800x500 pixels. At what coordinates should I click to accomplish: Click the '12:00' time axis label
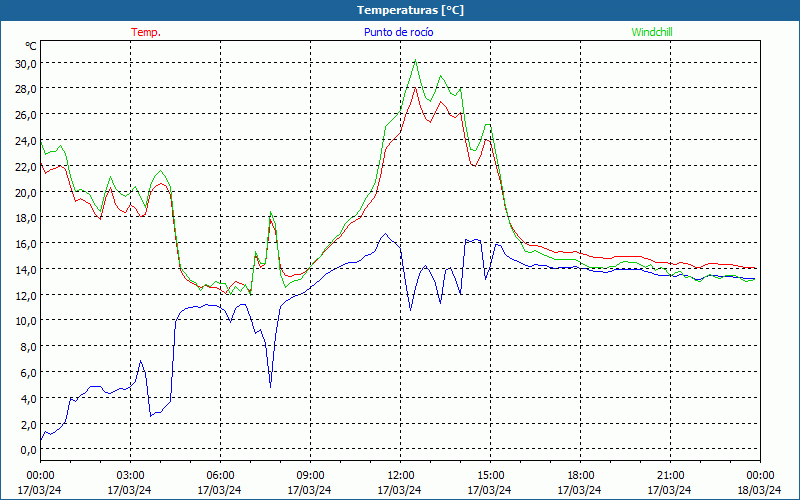(x=401, y=476)
